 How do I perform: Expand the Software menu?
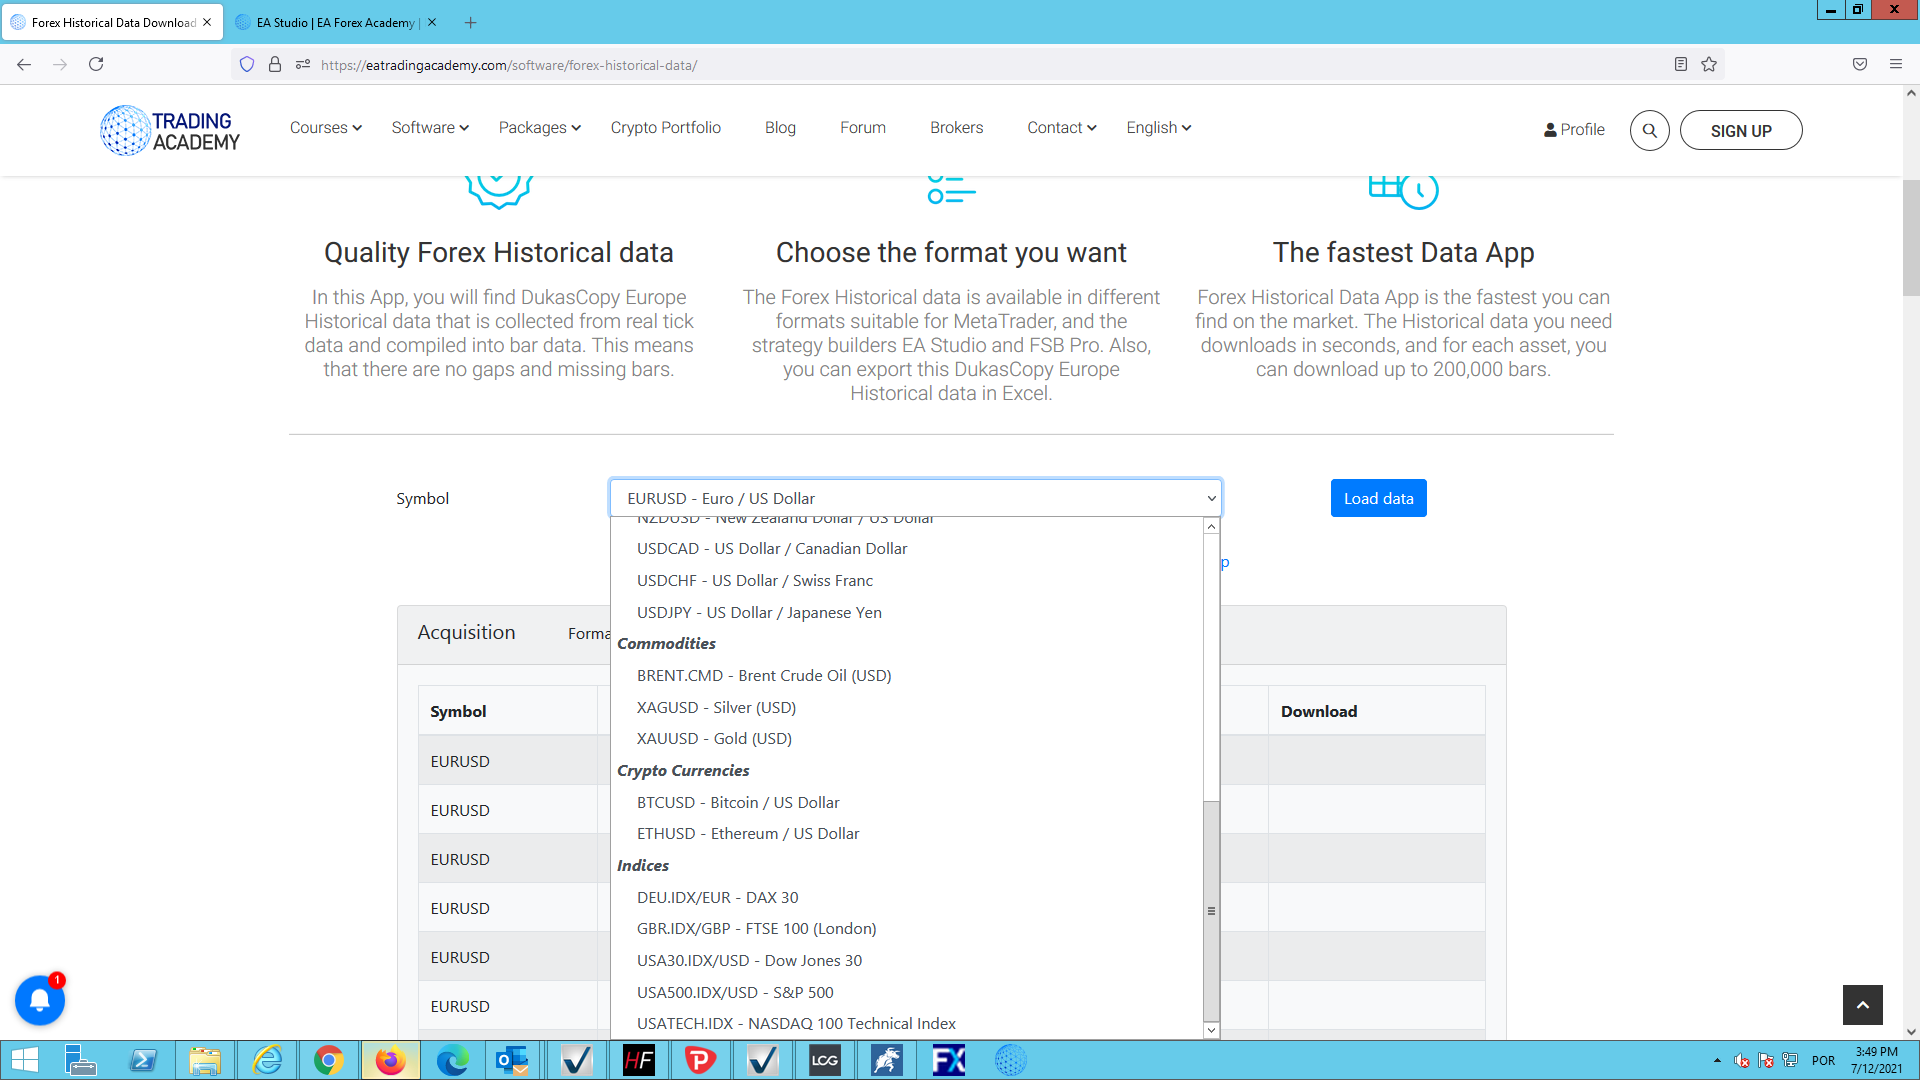point(430,128)
